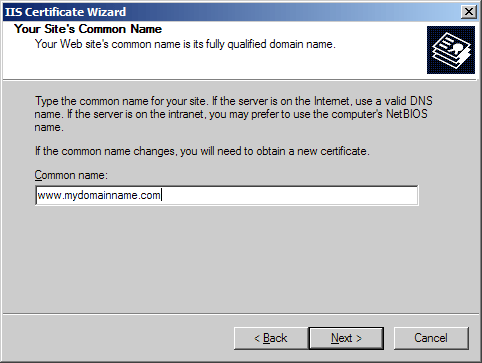Cancel the IIS Certificate Wizard

click(x=431, y=338)
